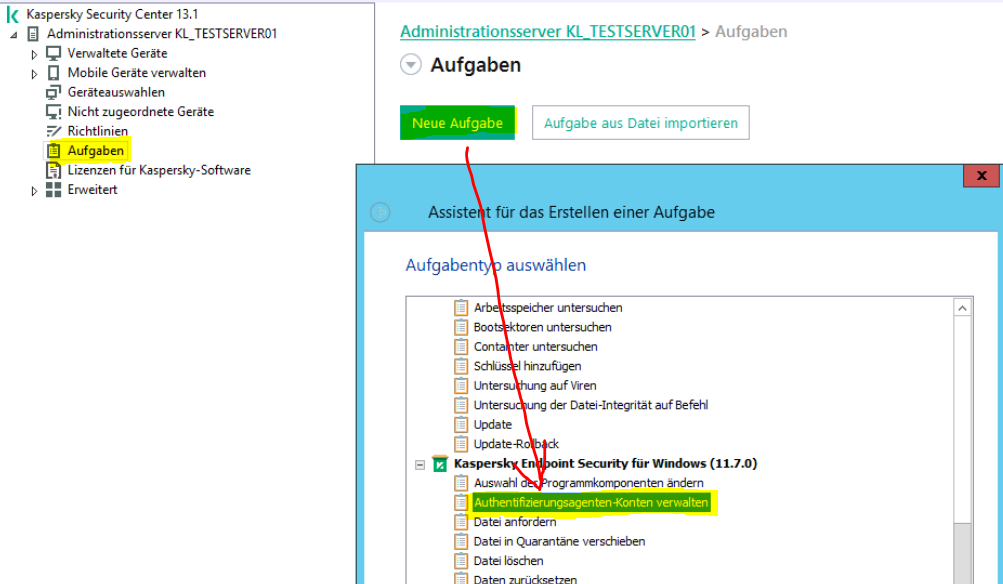This screenshot has height=584, width=1003.
Task: Toggle the round dropdown beside Aufgaben heading
Action: tap(411, 65)
